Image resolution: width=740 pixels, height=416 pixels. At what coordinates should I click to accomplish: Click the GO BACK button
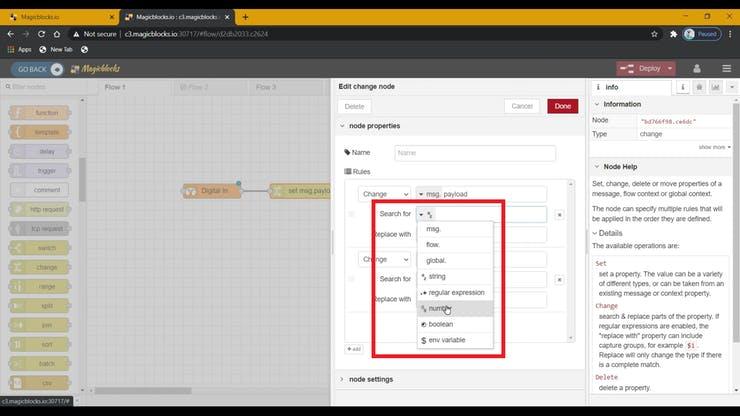coord(37,69)
